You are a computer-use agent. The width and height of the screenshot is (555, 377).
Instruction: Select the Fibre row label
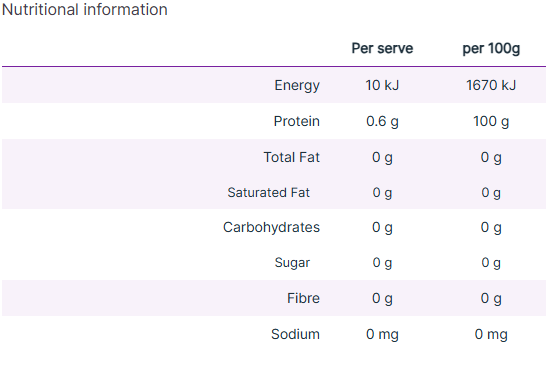[x=303, y=298]
